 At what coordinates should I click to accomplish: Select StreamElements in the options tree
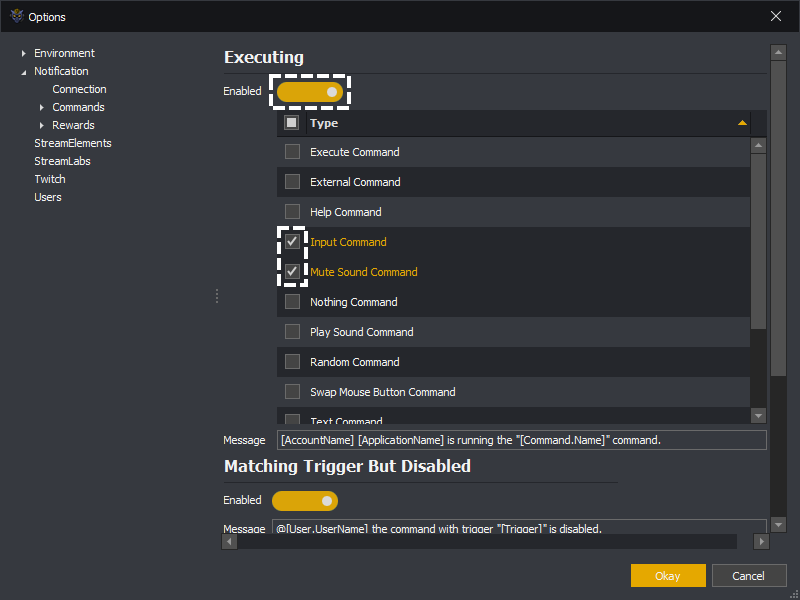[x=72, y=143]
